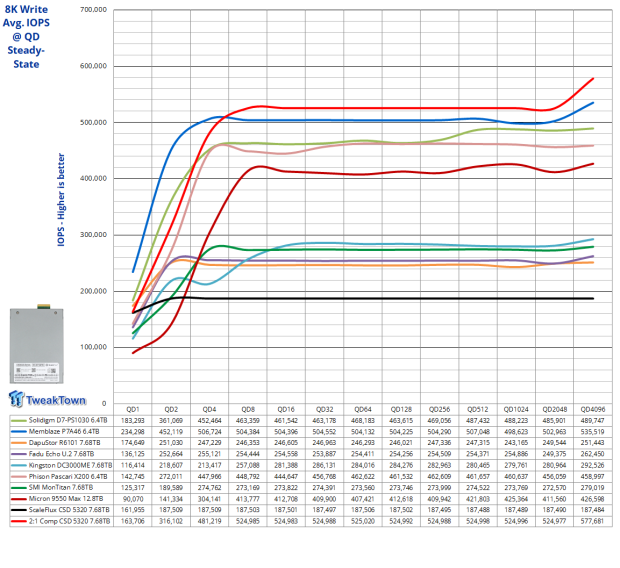This screenshot has height=568, width=620.
Task: Click the 'QD2' column header
Action: point(171,409)
